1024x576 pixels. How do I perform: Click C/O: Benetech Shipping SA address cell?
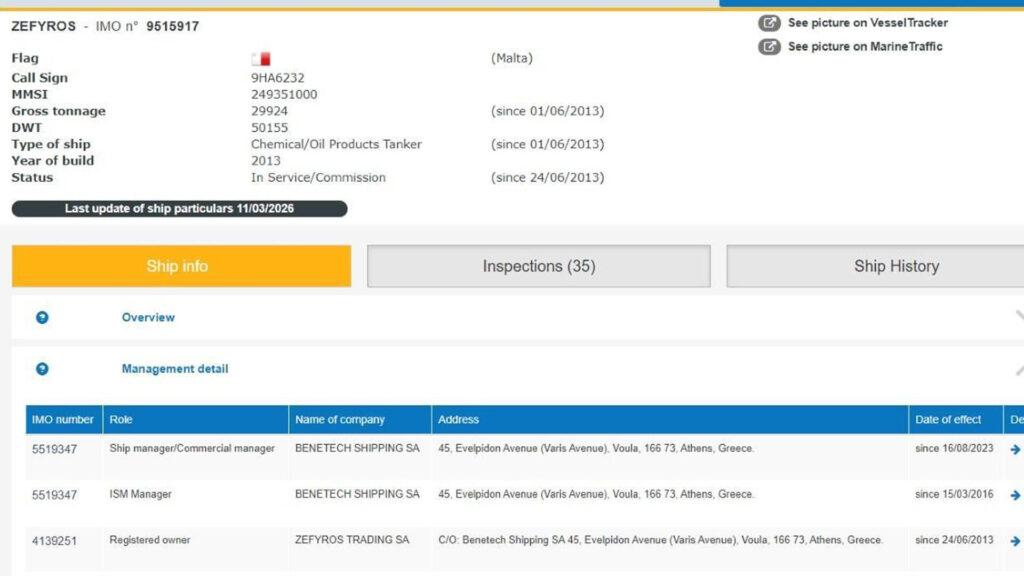[661, 540]
